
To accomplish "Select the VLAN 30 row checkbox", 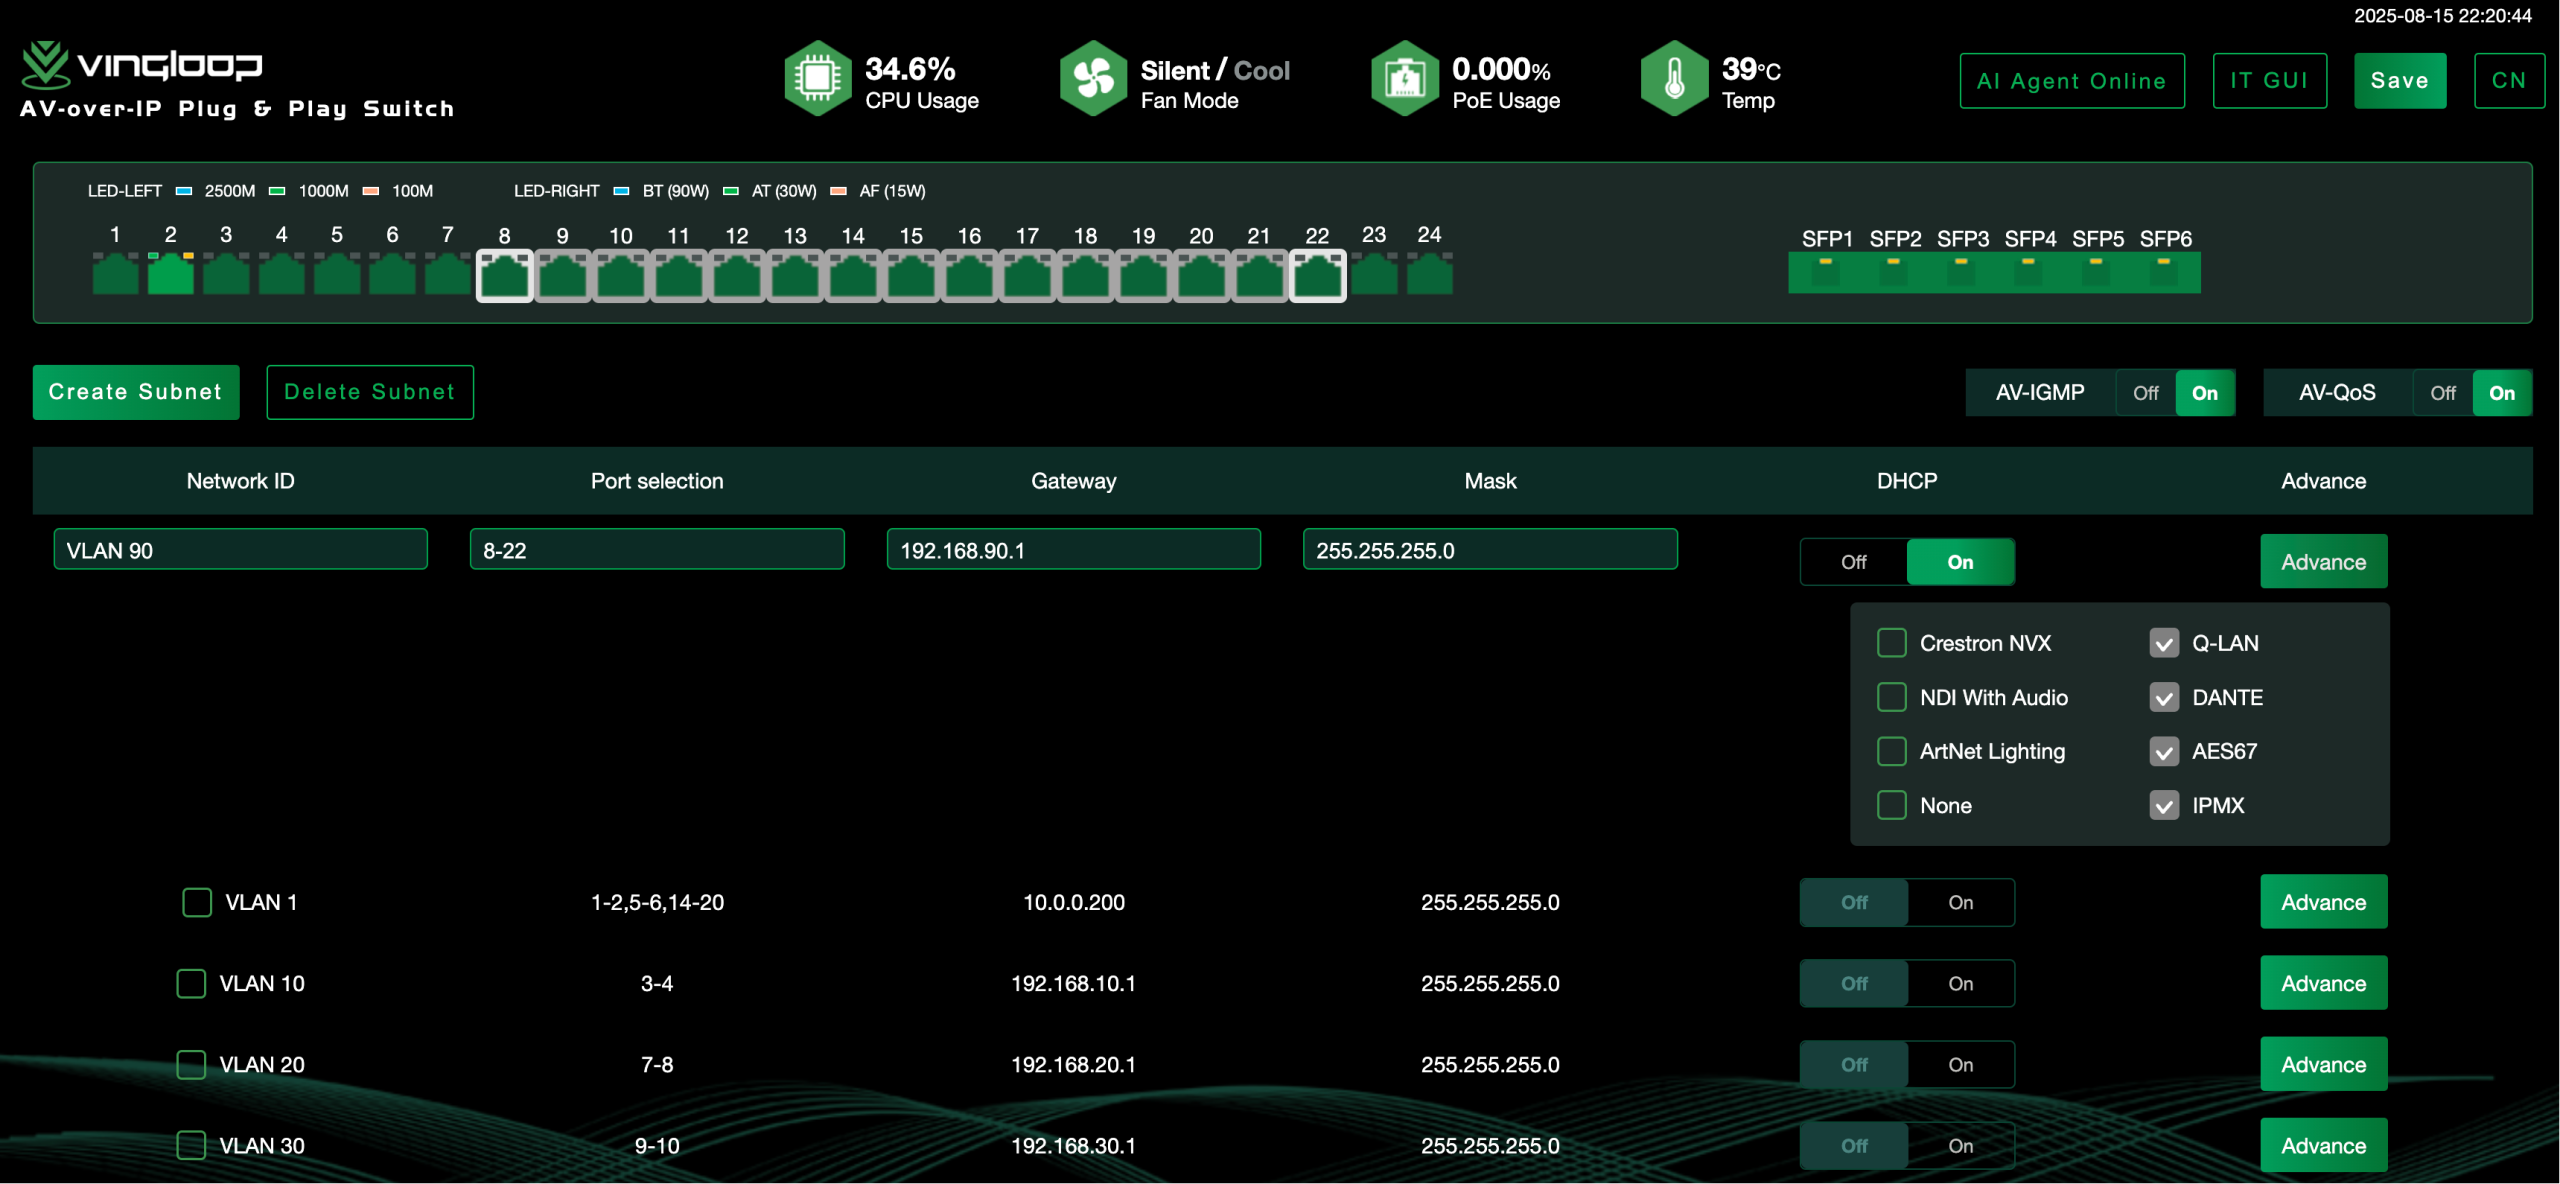I will point(191,1145).
